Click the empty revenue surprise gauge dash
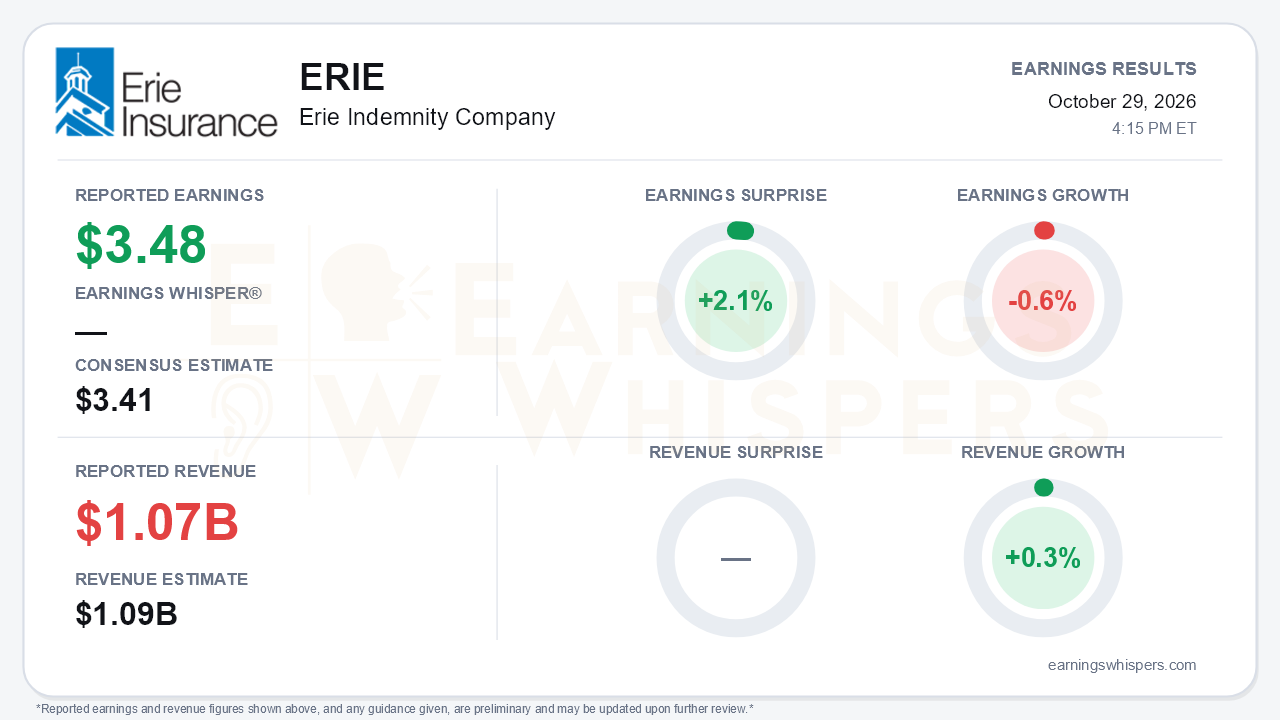1280x720 pixels. click(x=736, y=558)
